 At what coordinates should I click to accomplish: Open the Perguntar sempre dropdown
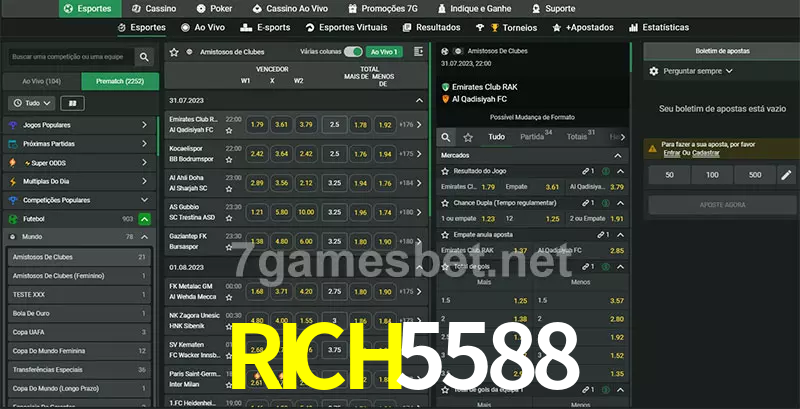pos(697,71)
